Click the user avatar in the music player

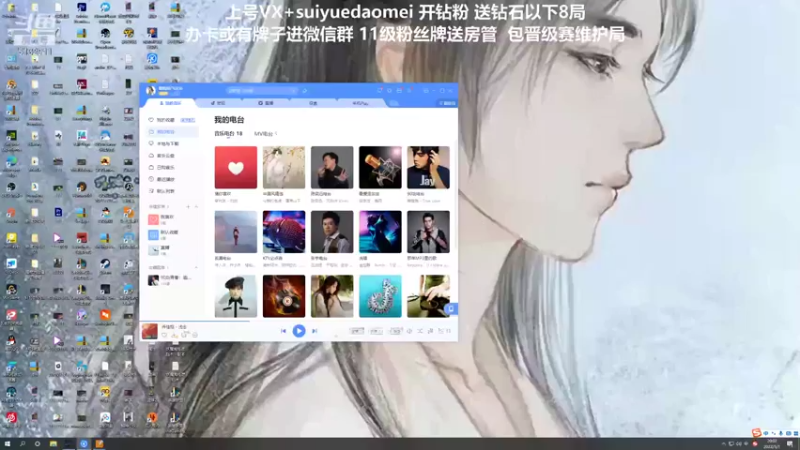[151, 90]
